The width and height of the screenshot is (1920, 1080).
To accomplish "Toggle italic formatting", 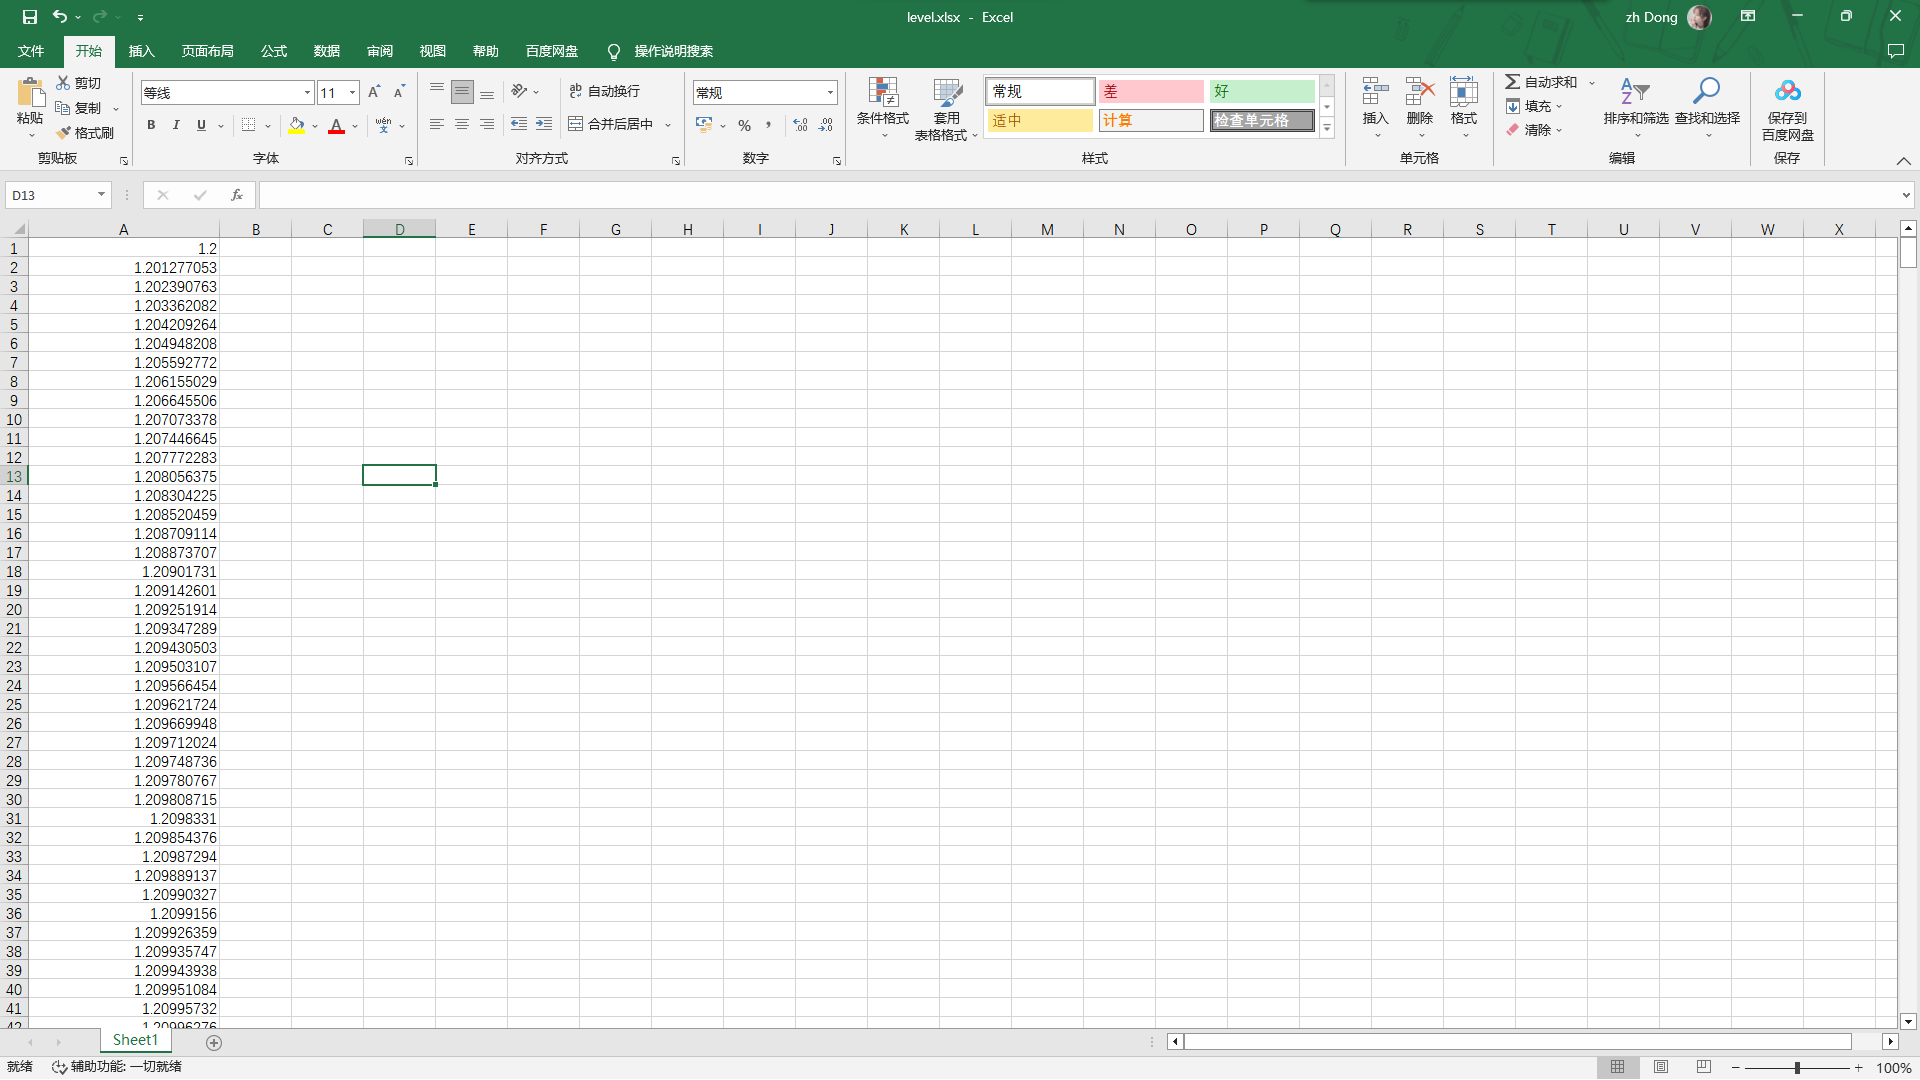I will coord(176,125).
